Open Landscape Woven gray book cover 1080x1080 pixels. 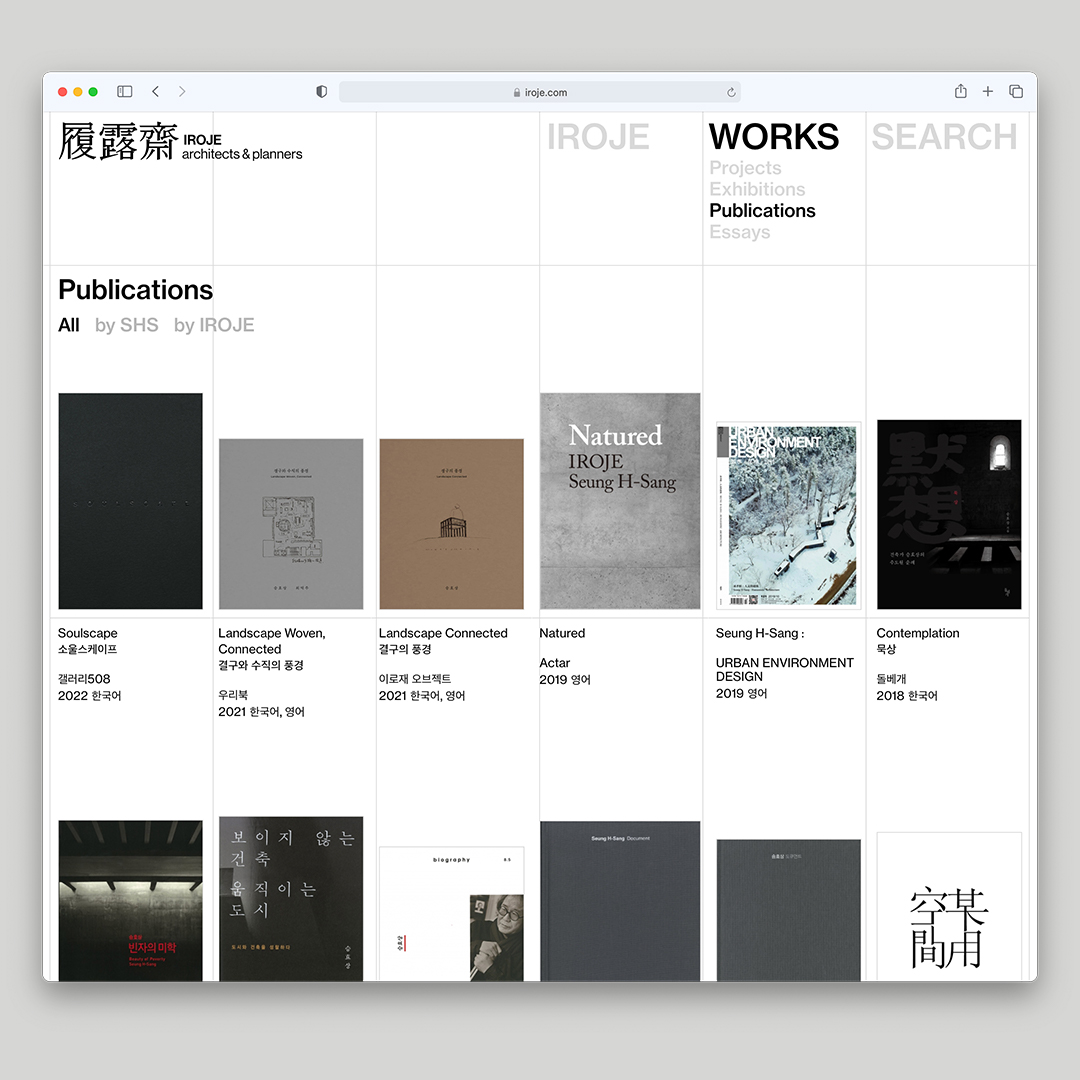[291, 523]
